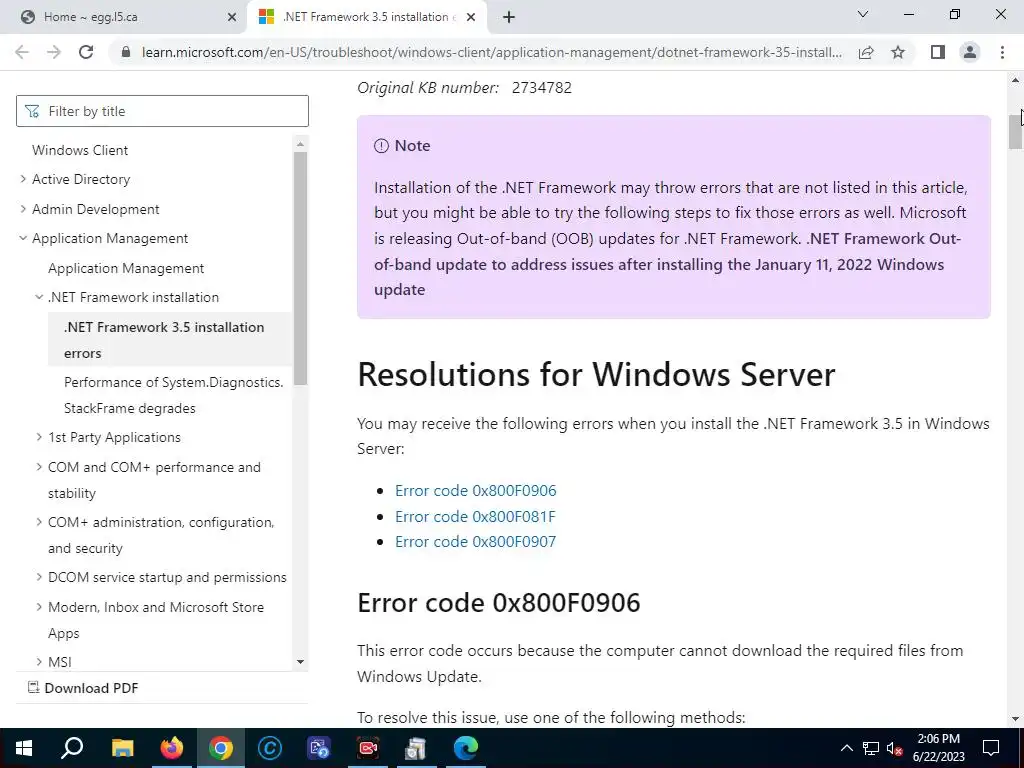The width and height of the screenshot is (1024, 768).
Task: Expand COM+ administration, configuration, and security
Action: click(x=39, y=522)
